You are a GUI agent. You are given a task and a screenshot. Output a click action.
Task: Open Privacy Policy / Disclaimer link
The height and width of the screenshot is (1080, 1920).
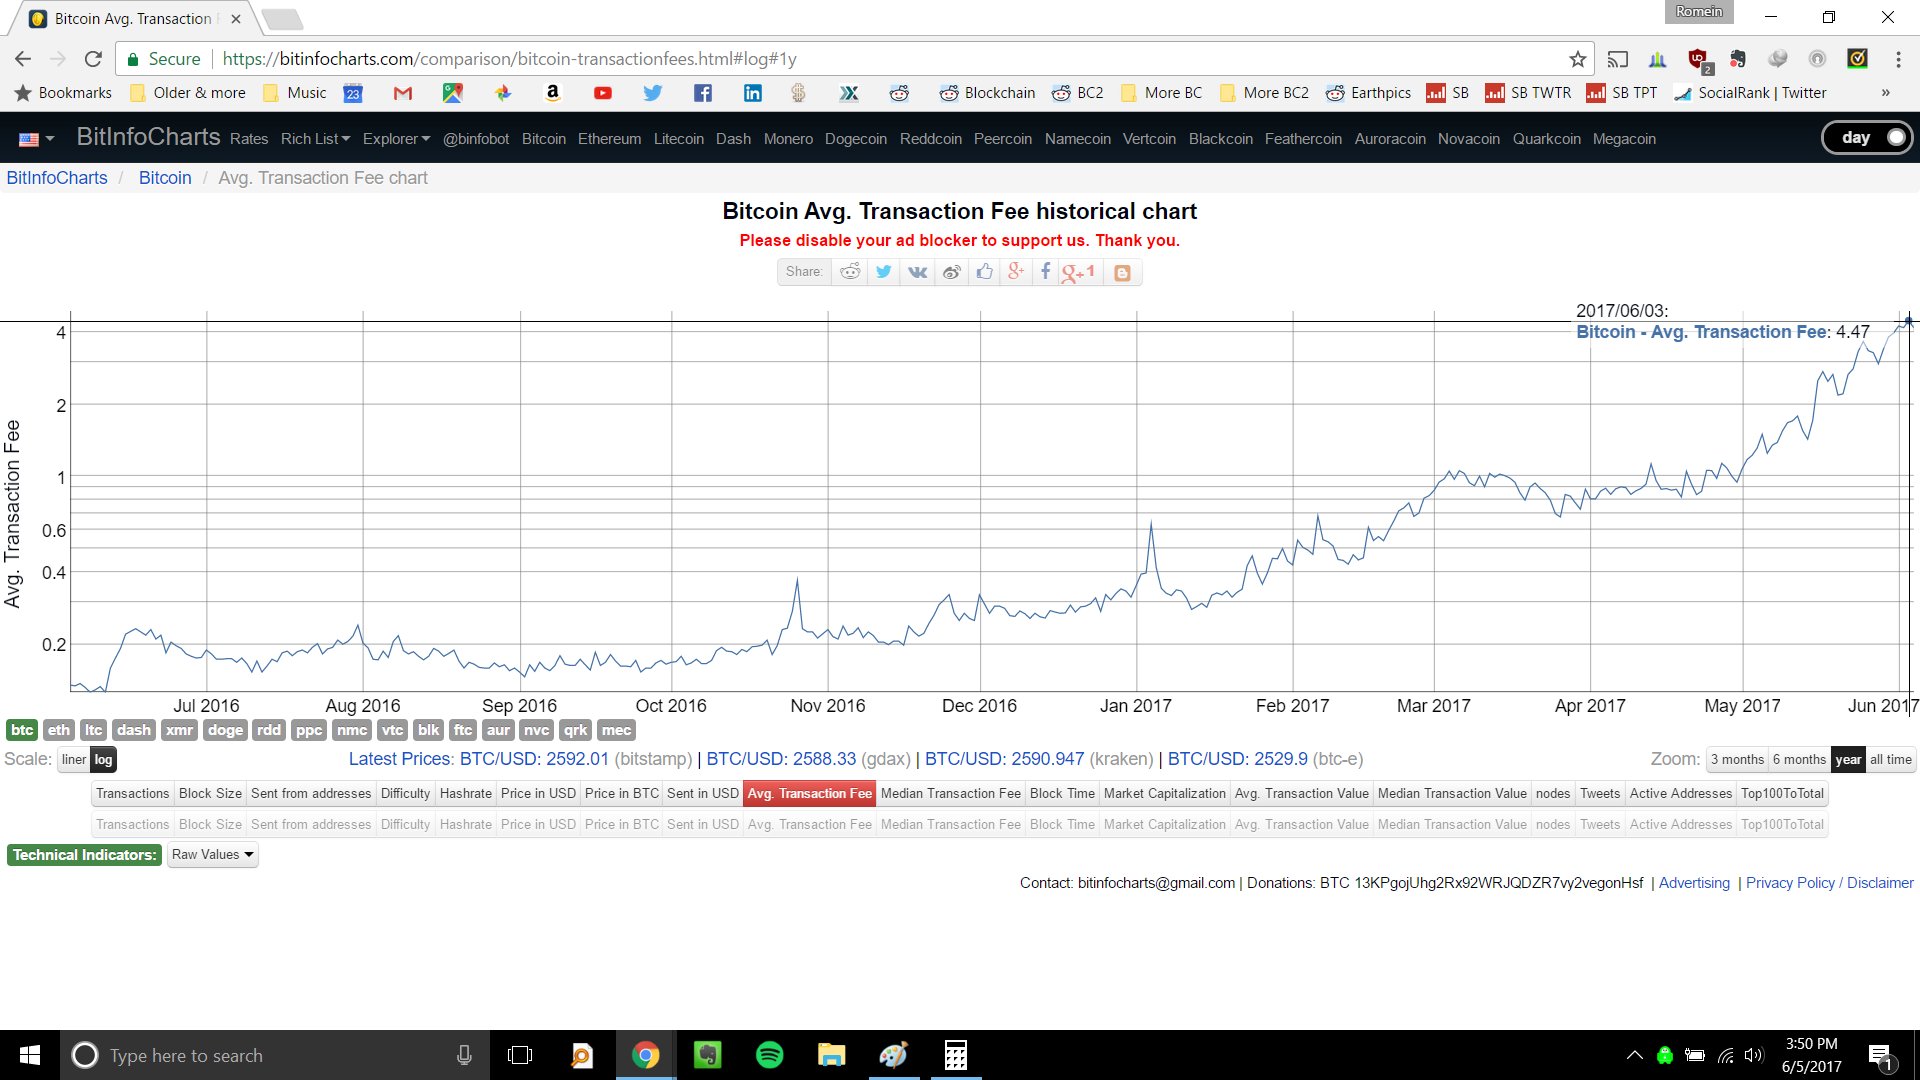point(1829,883)
